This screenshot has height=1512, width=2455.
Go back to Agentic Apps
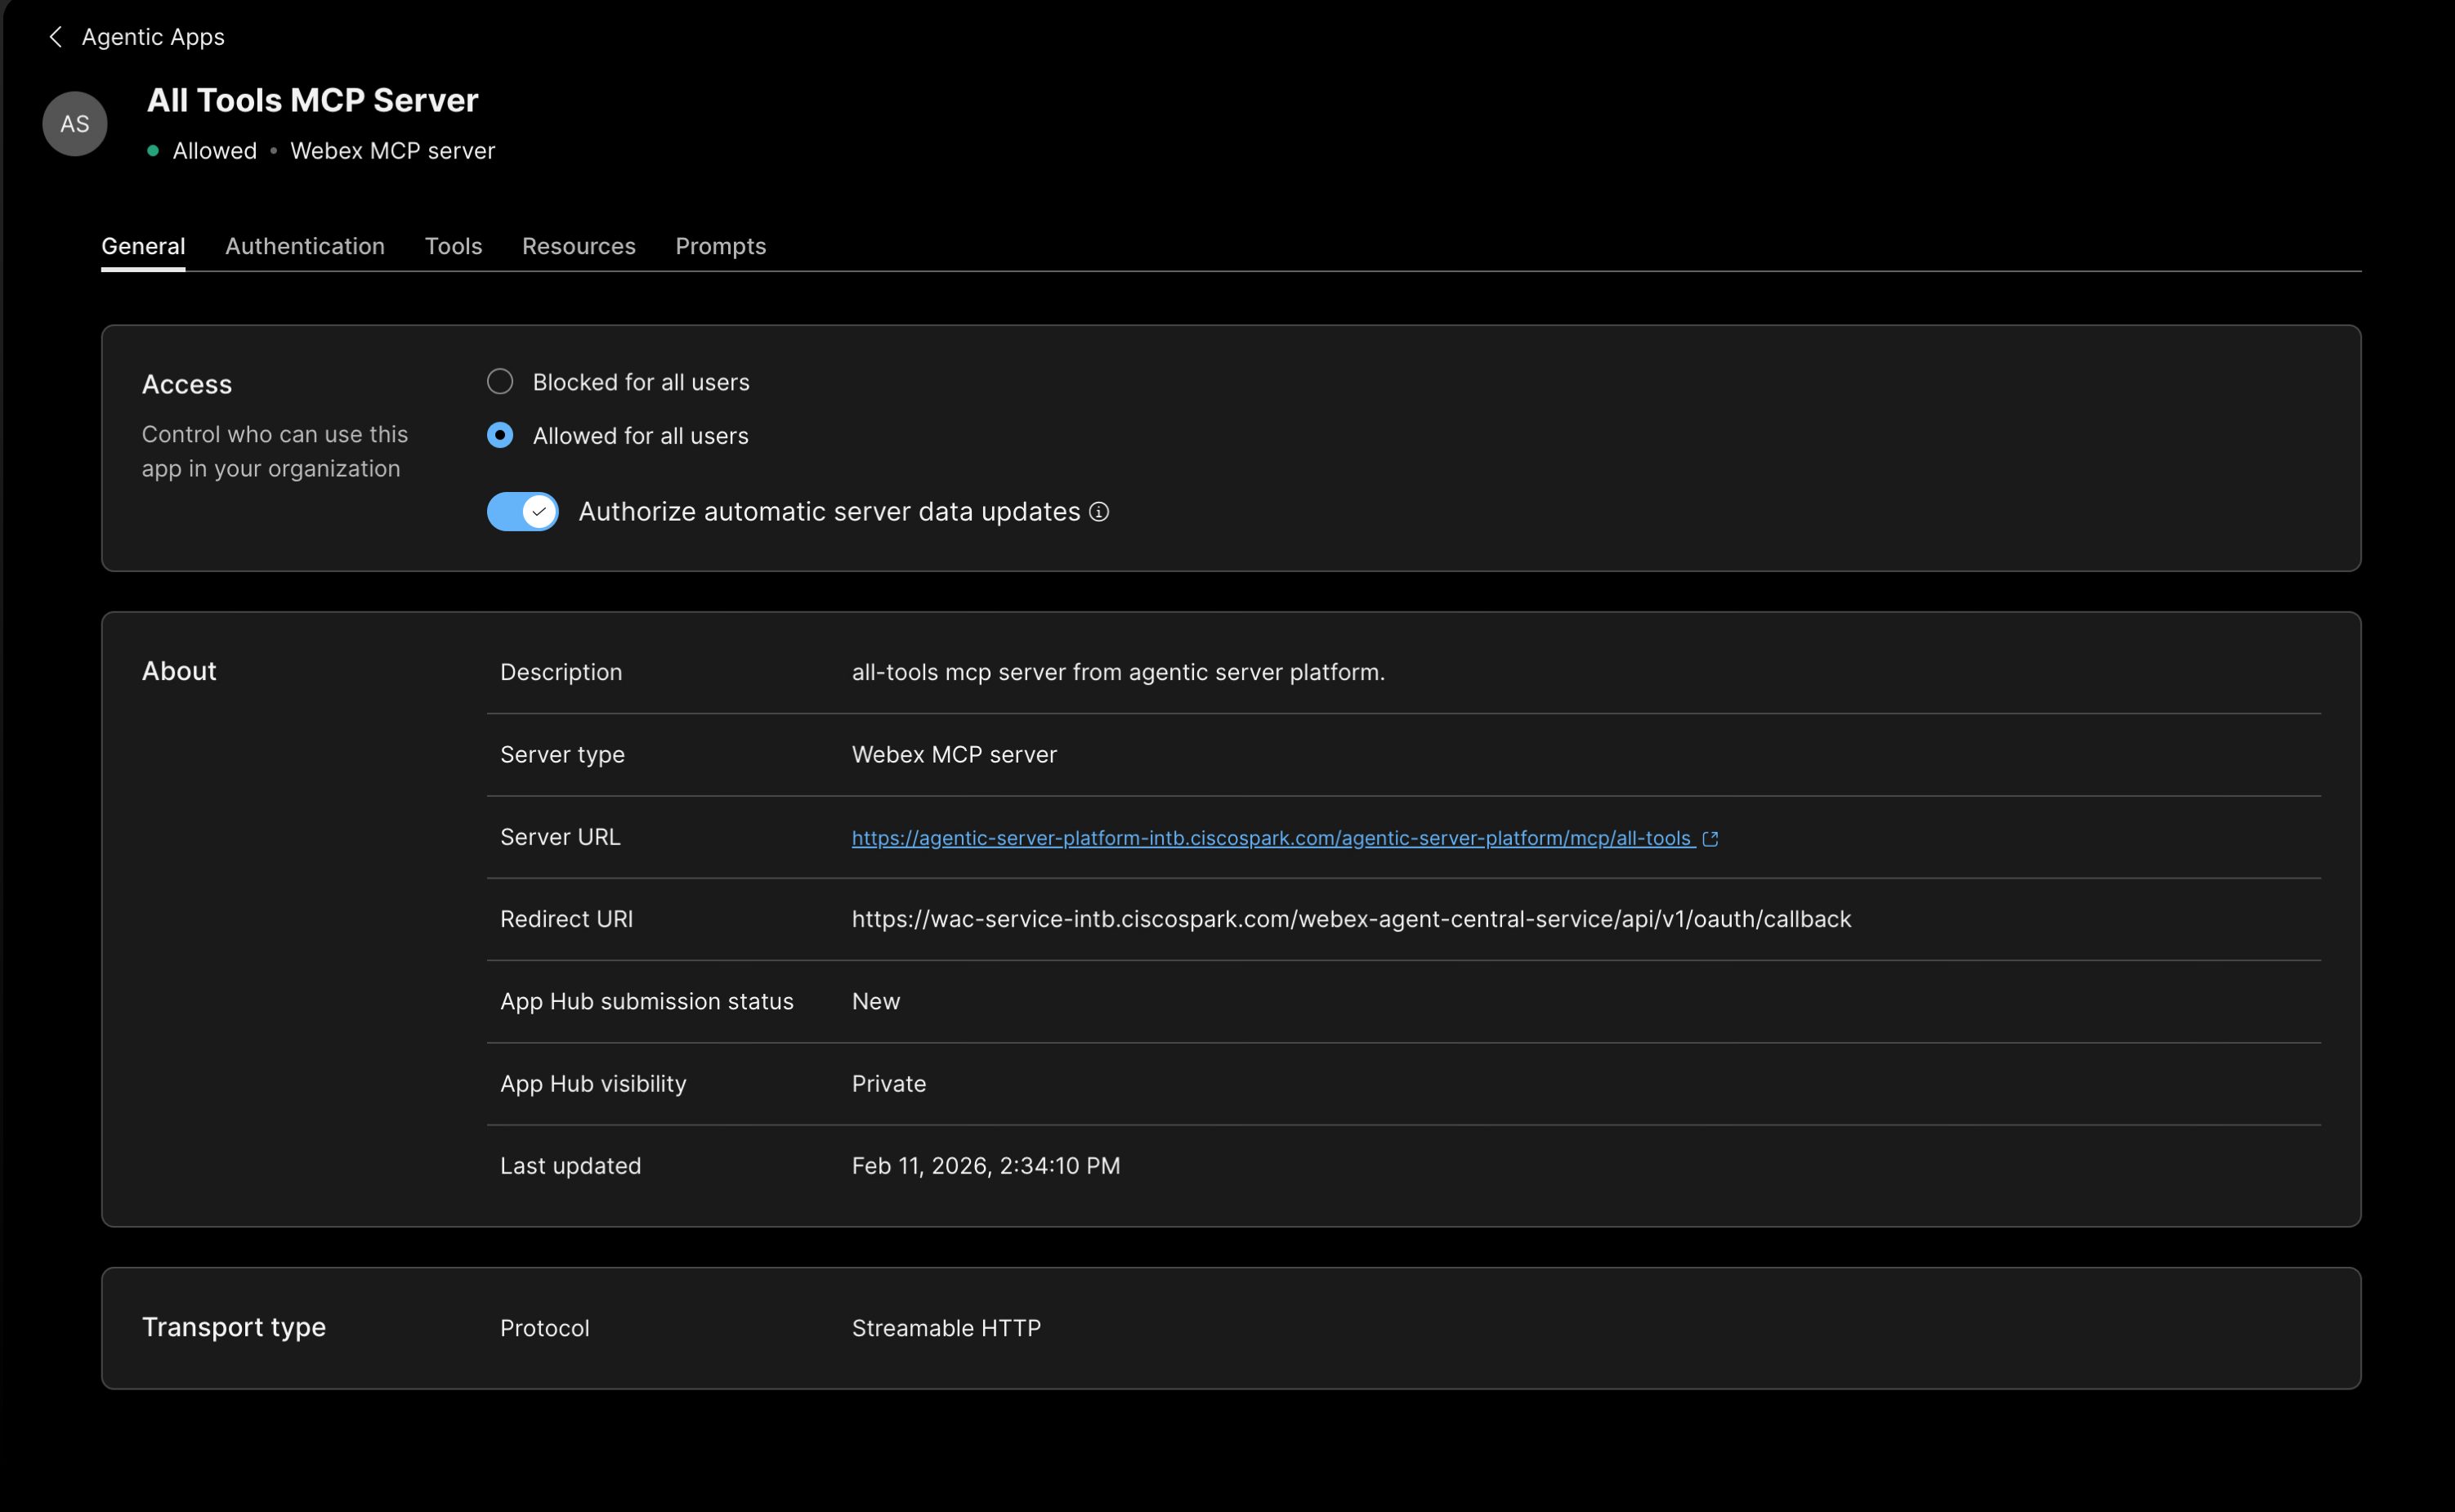tap(153, 37)
